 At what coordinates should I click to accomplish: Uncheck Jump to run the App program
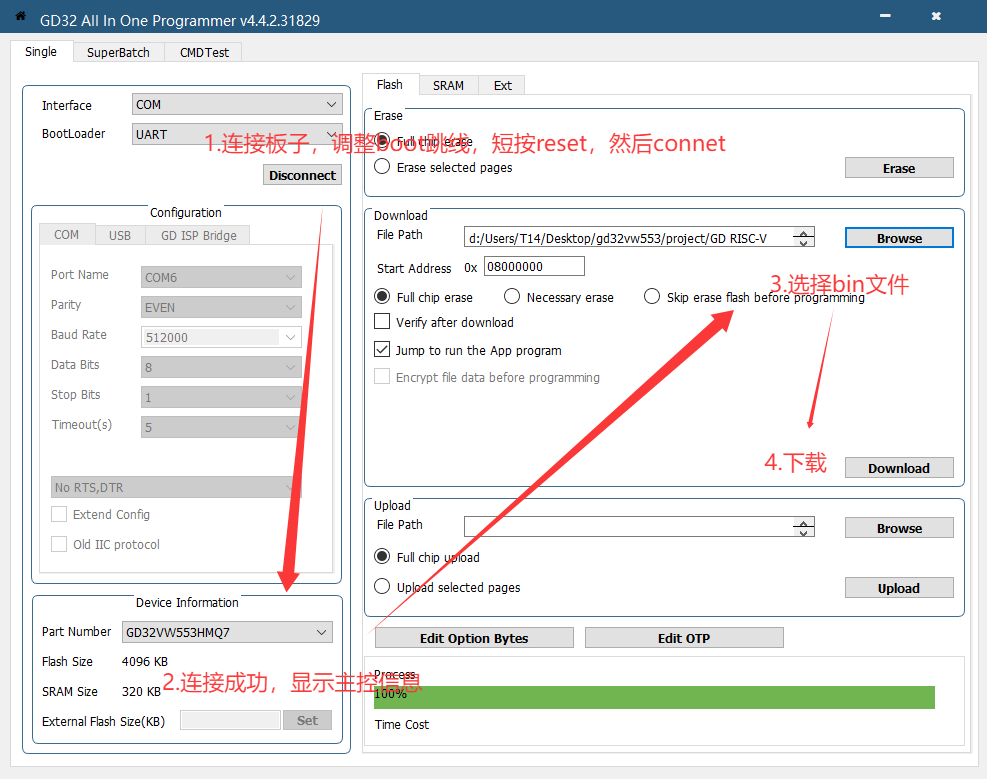(382, 350)
